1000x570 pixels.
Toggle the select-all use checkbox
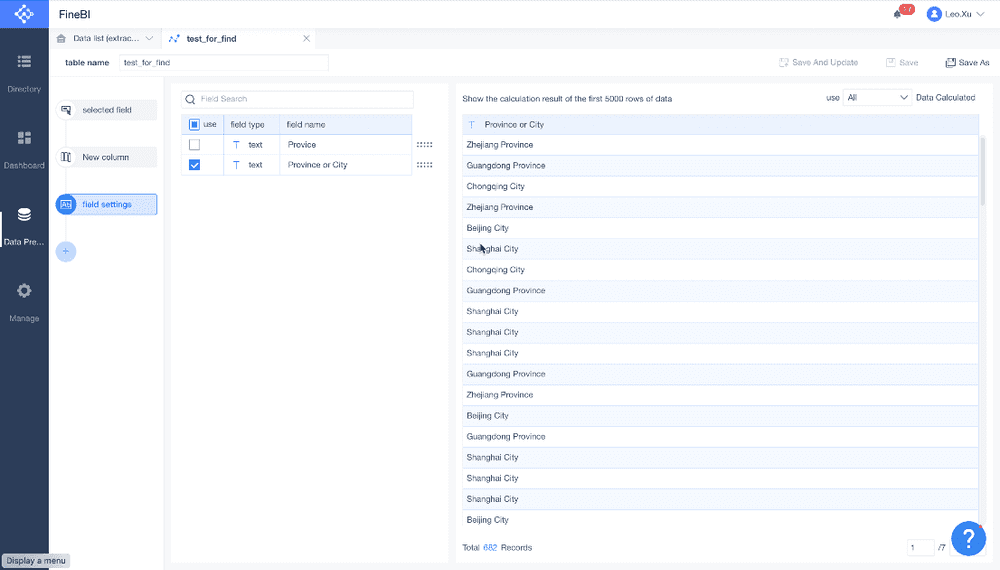pyautogui.click(x=195, y=124)
